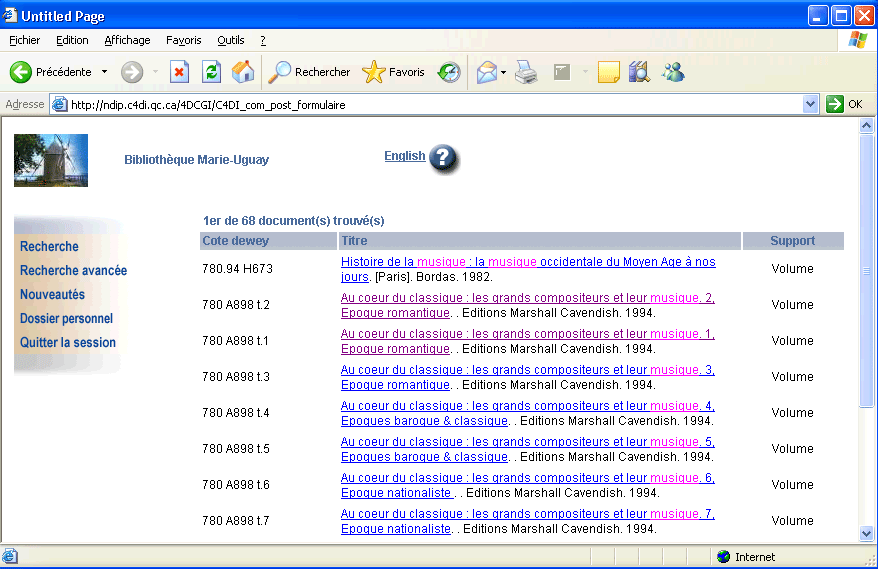Click the Rechercher toolbar button
The image size is (878, 569).
click(309, 72)
